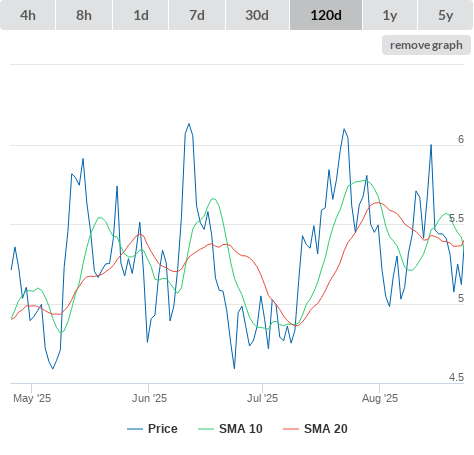Select the 4h time range tab
Image resolution: width=474 pixels, height=455 pixels.
click(x=28, y=15)
